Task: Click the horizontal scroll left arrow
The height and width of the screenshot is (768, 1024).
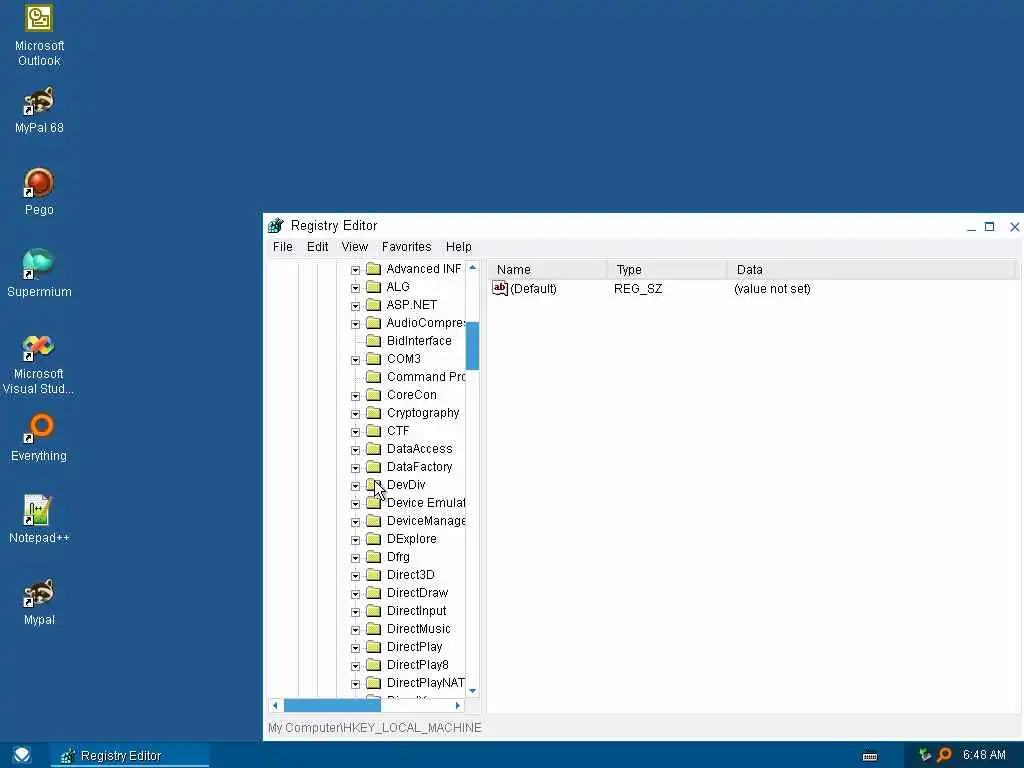Action: click(275, 705)
